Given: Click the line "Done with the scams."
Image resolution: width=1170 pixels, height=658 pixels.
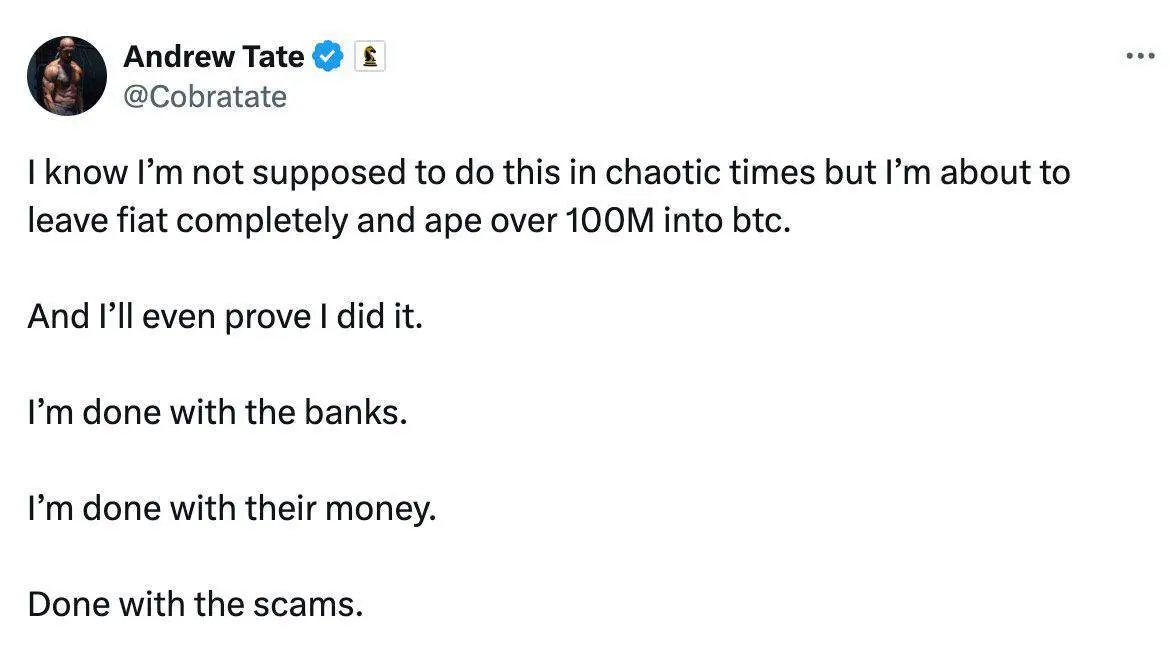Looking at the screenshot, I should [195, 604].
